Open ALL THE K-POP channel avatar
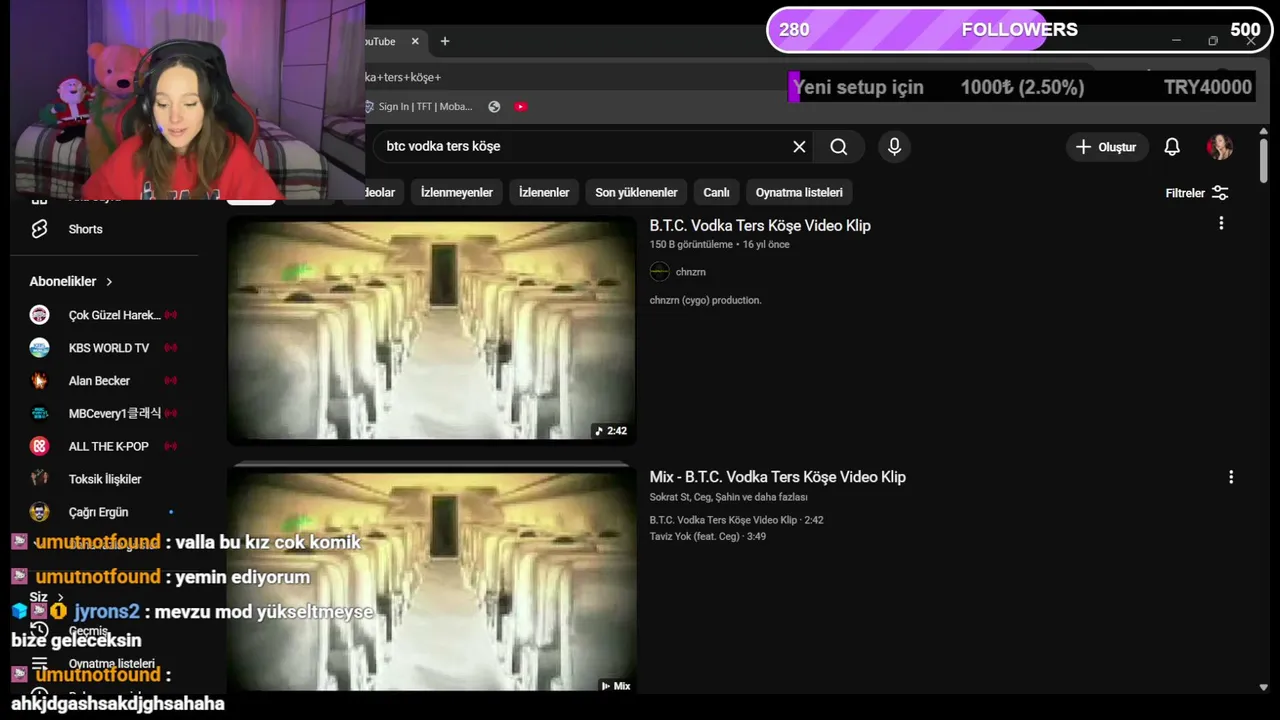Viewport: 1280px width, 720px height. [x=39, y=446]
